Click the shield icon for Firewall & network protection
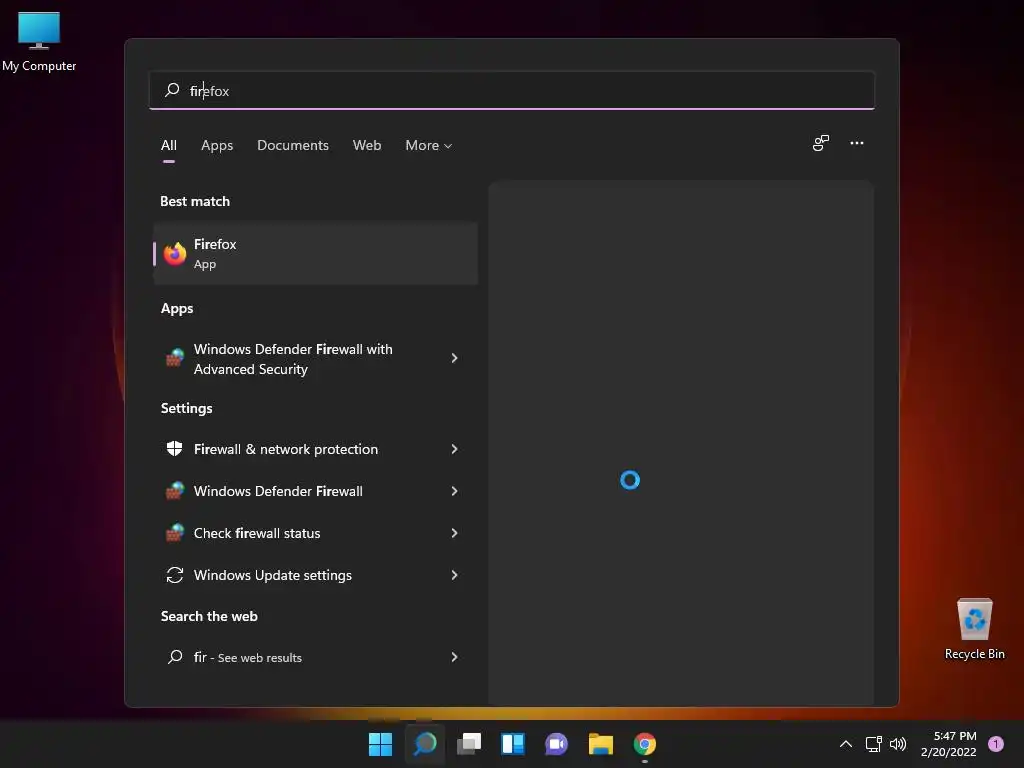The height and width of the screenshot is (768, 1024). pos(174,449)
